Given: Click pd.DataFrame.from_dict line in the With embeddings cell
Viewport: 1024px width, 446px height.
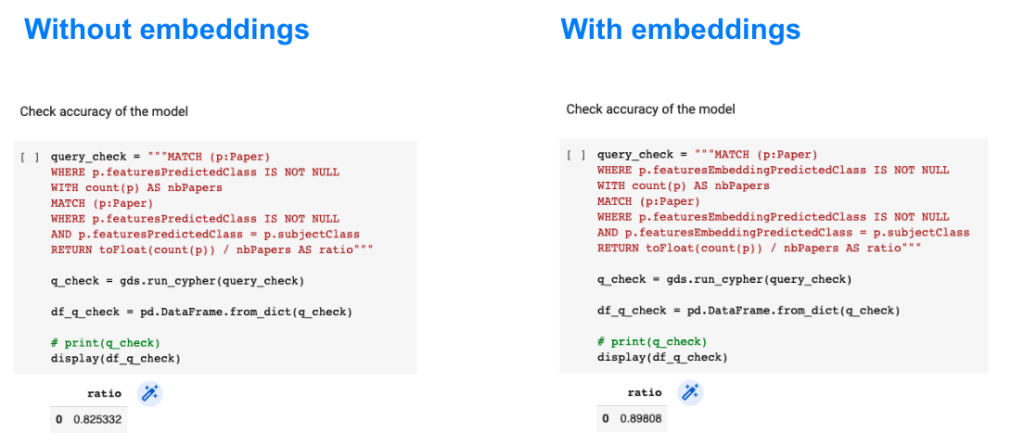Looking at the screenshot, I should [748, 310].
